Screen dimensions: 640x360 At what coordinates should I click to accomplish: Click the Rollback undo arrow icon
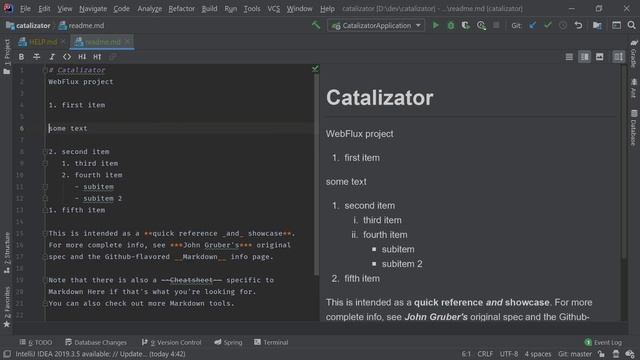coord(578,25)
